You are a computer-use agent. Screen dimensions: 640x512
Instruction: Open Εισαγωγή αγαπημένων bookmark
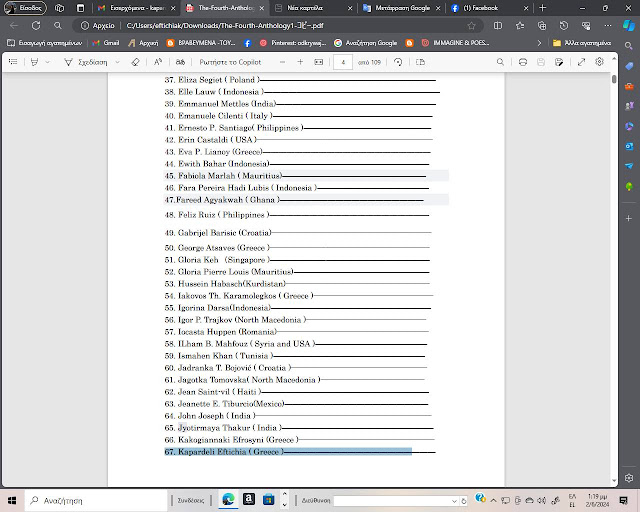point(44,43)
